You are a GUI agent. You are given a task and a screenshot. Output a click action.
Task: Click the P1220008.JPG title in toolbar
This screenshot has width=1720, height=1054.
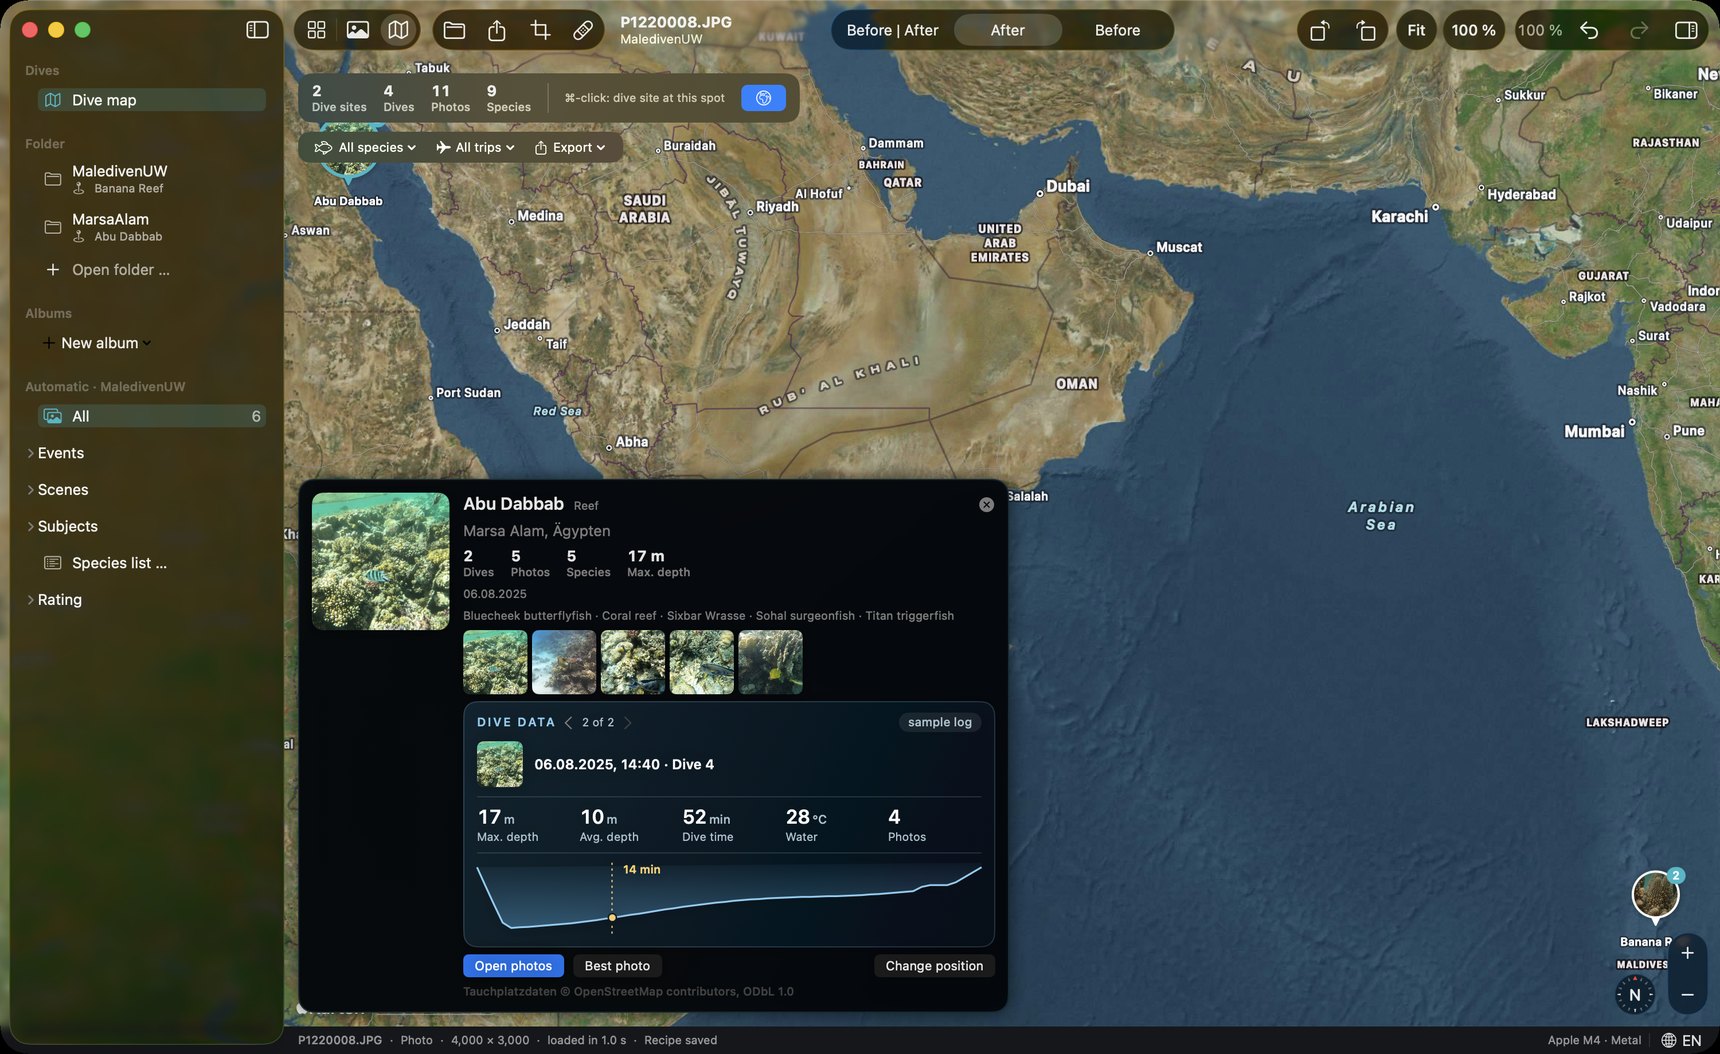click(x=676, y=22)
